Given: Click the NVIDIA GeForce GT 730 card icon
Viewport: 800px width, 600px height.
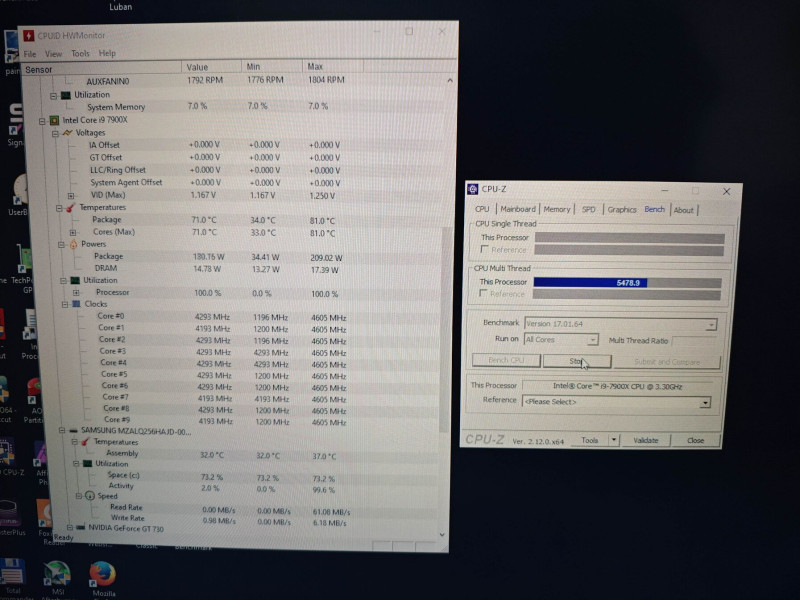Looking at the screenshot, I should pyautogui.click(x=81, y=528).
